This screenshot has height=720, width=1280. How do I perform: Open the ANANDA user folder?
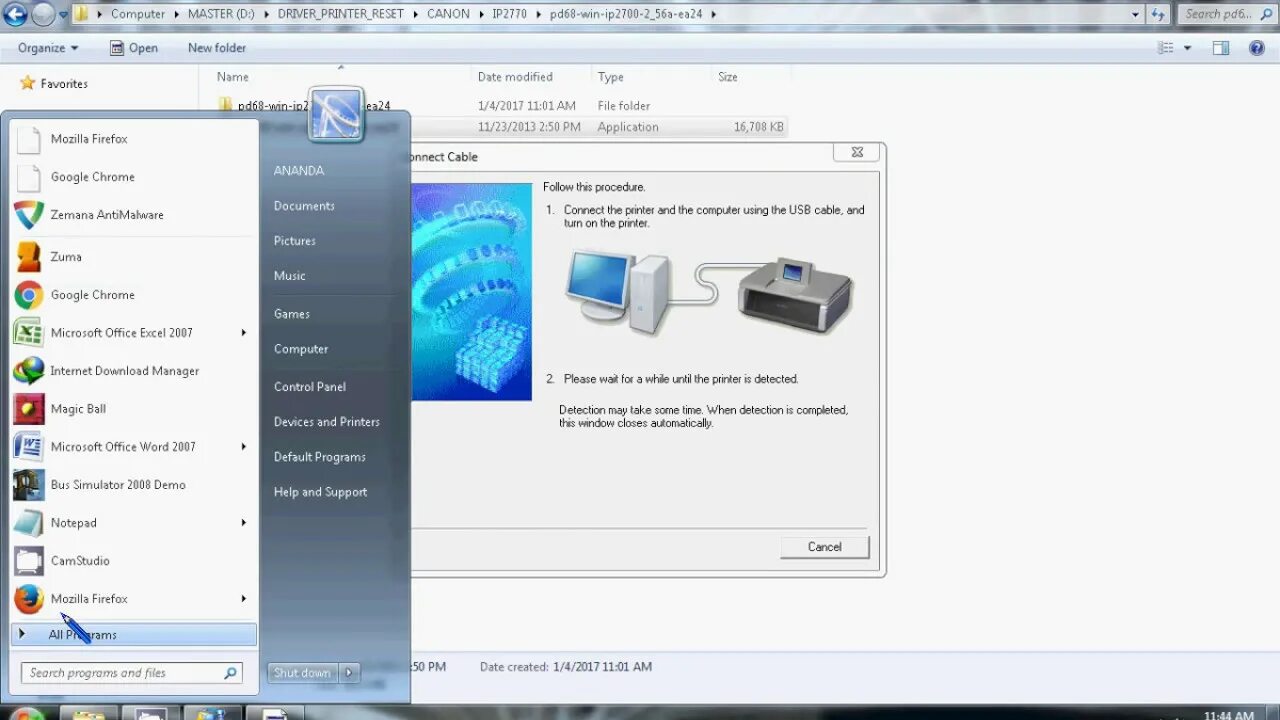(x=299, y=171)
